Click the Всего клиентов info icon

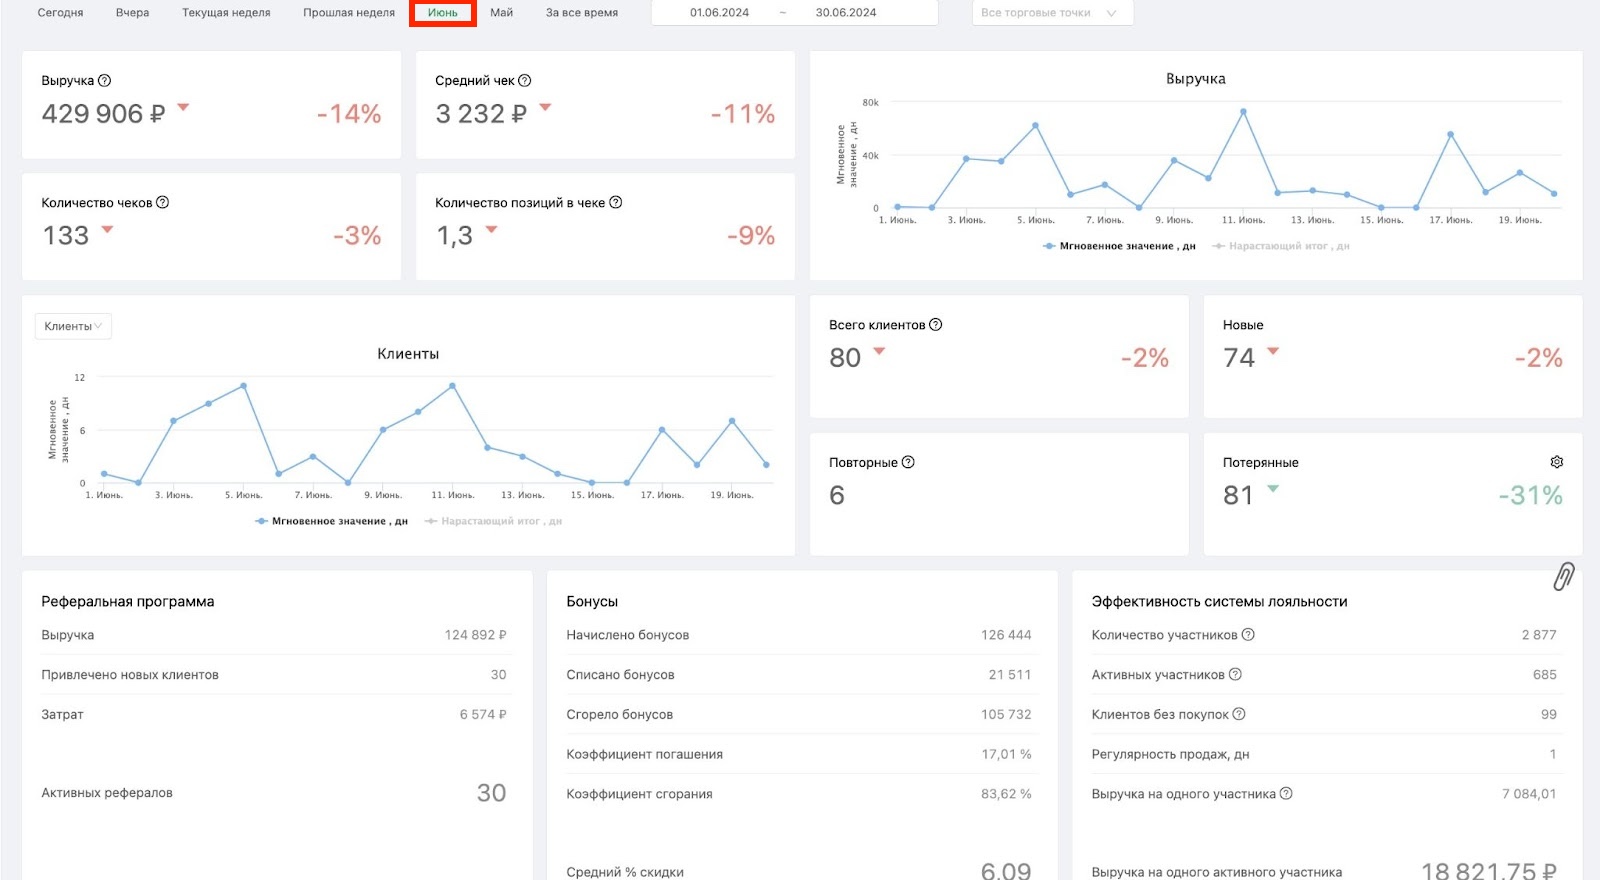tap(936, 325)
